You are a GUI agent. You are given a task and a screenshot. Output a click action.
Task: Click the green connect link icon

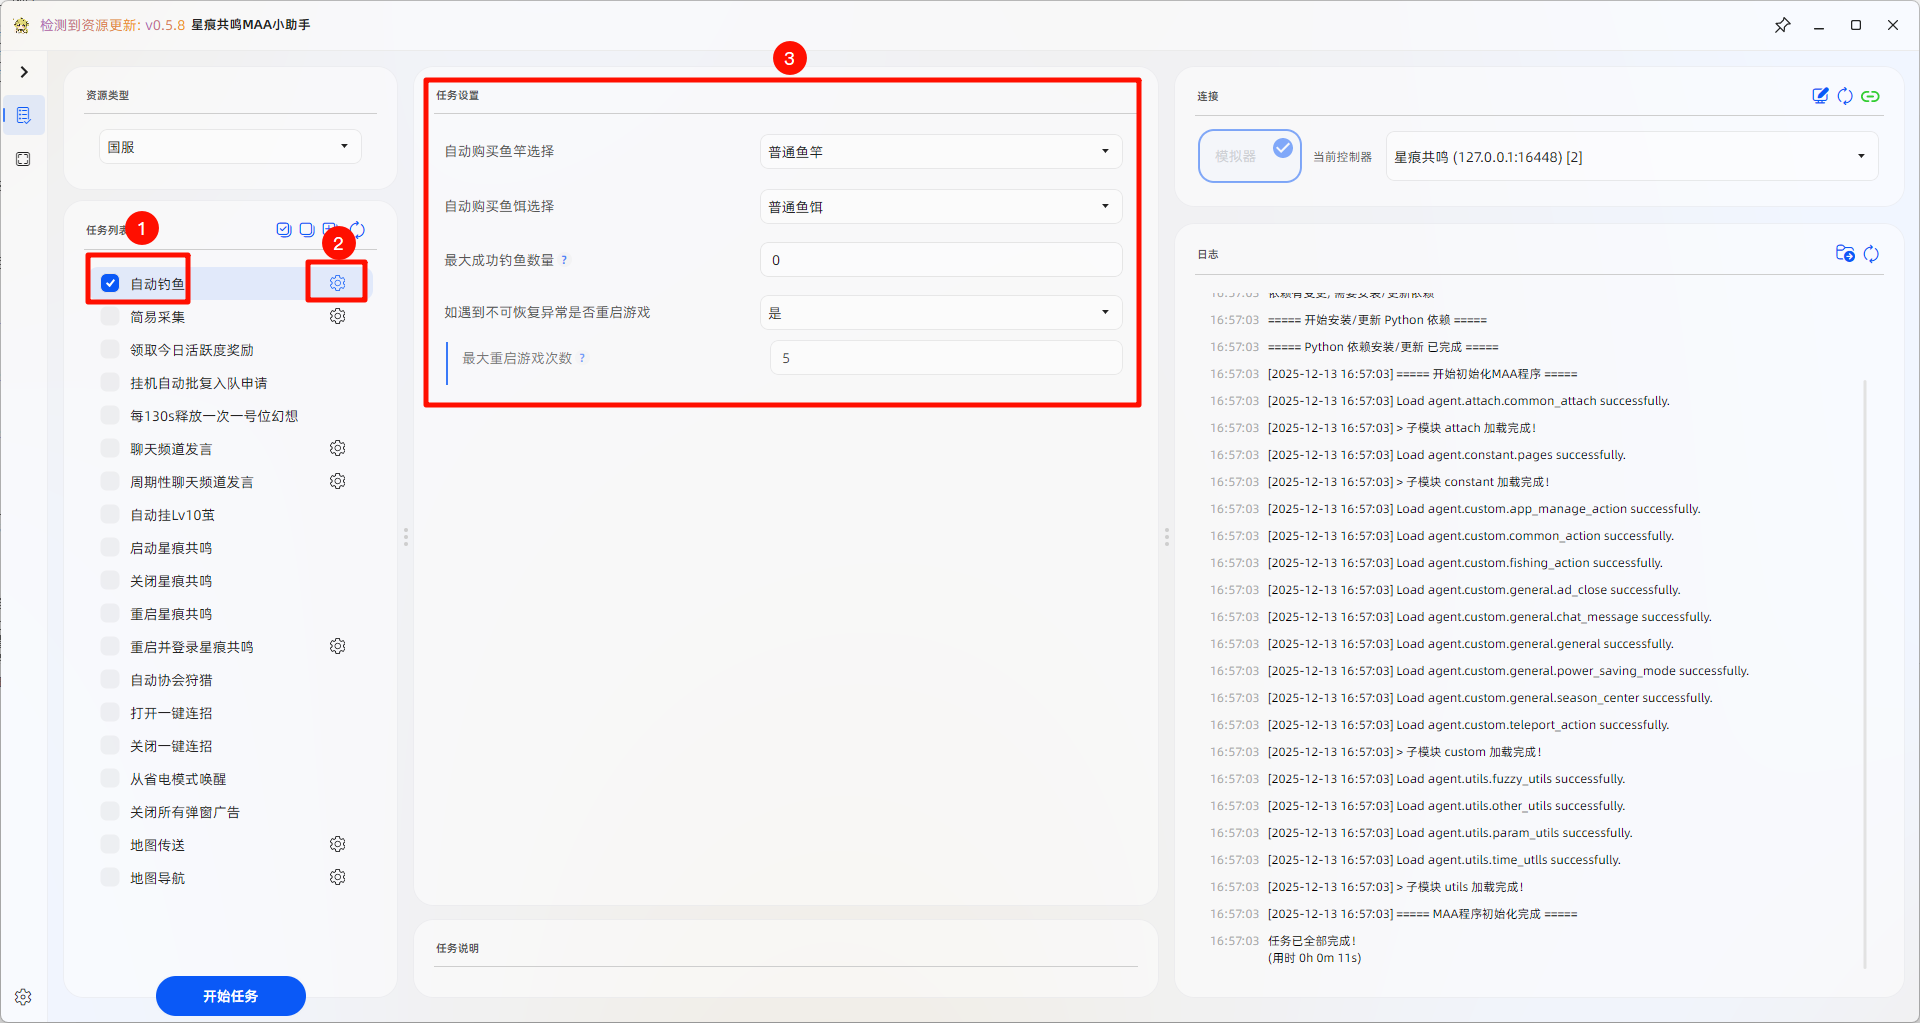[1870, 96]
